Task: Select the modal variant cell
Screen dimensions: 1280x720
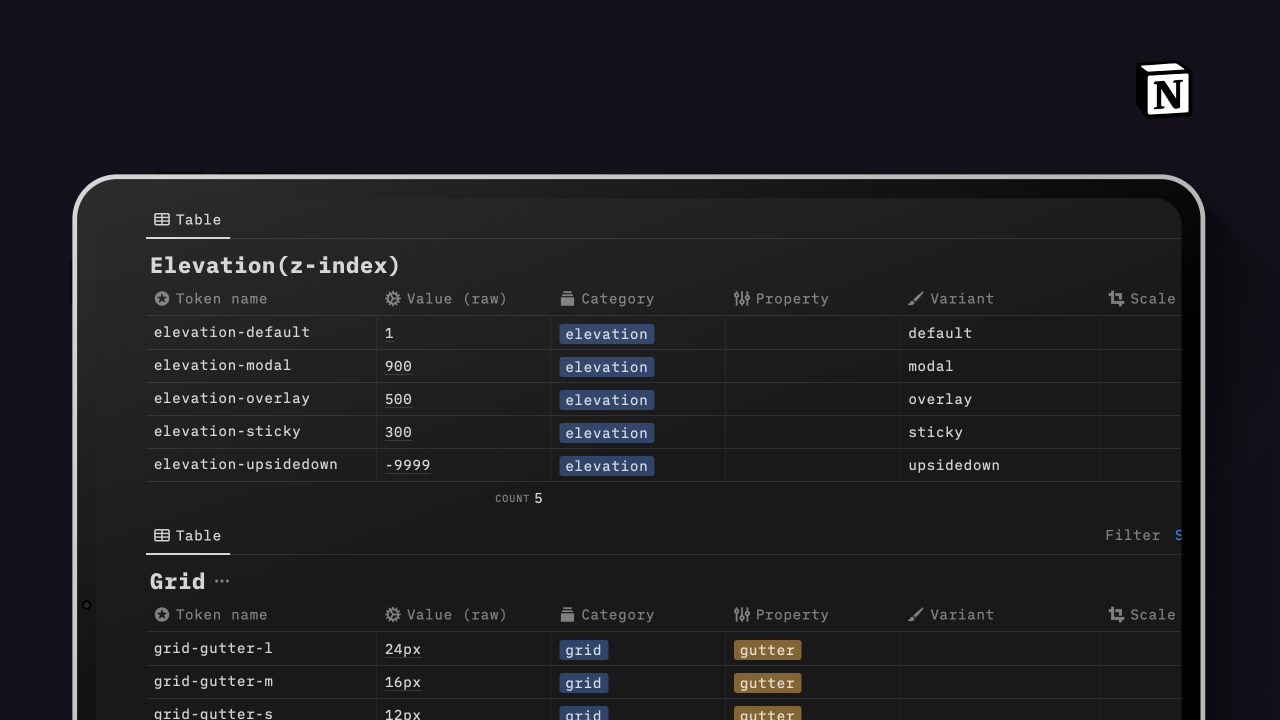Action: point(1000,366)
